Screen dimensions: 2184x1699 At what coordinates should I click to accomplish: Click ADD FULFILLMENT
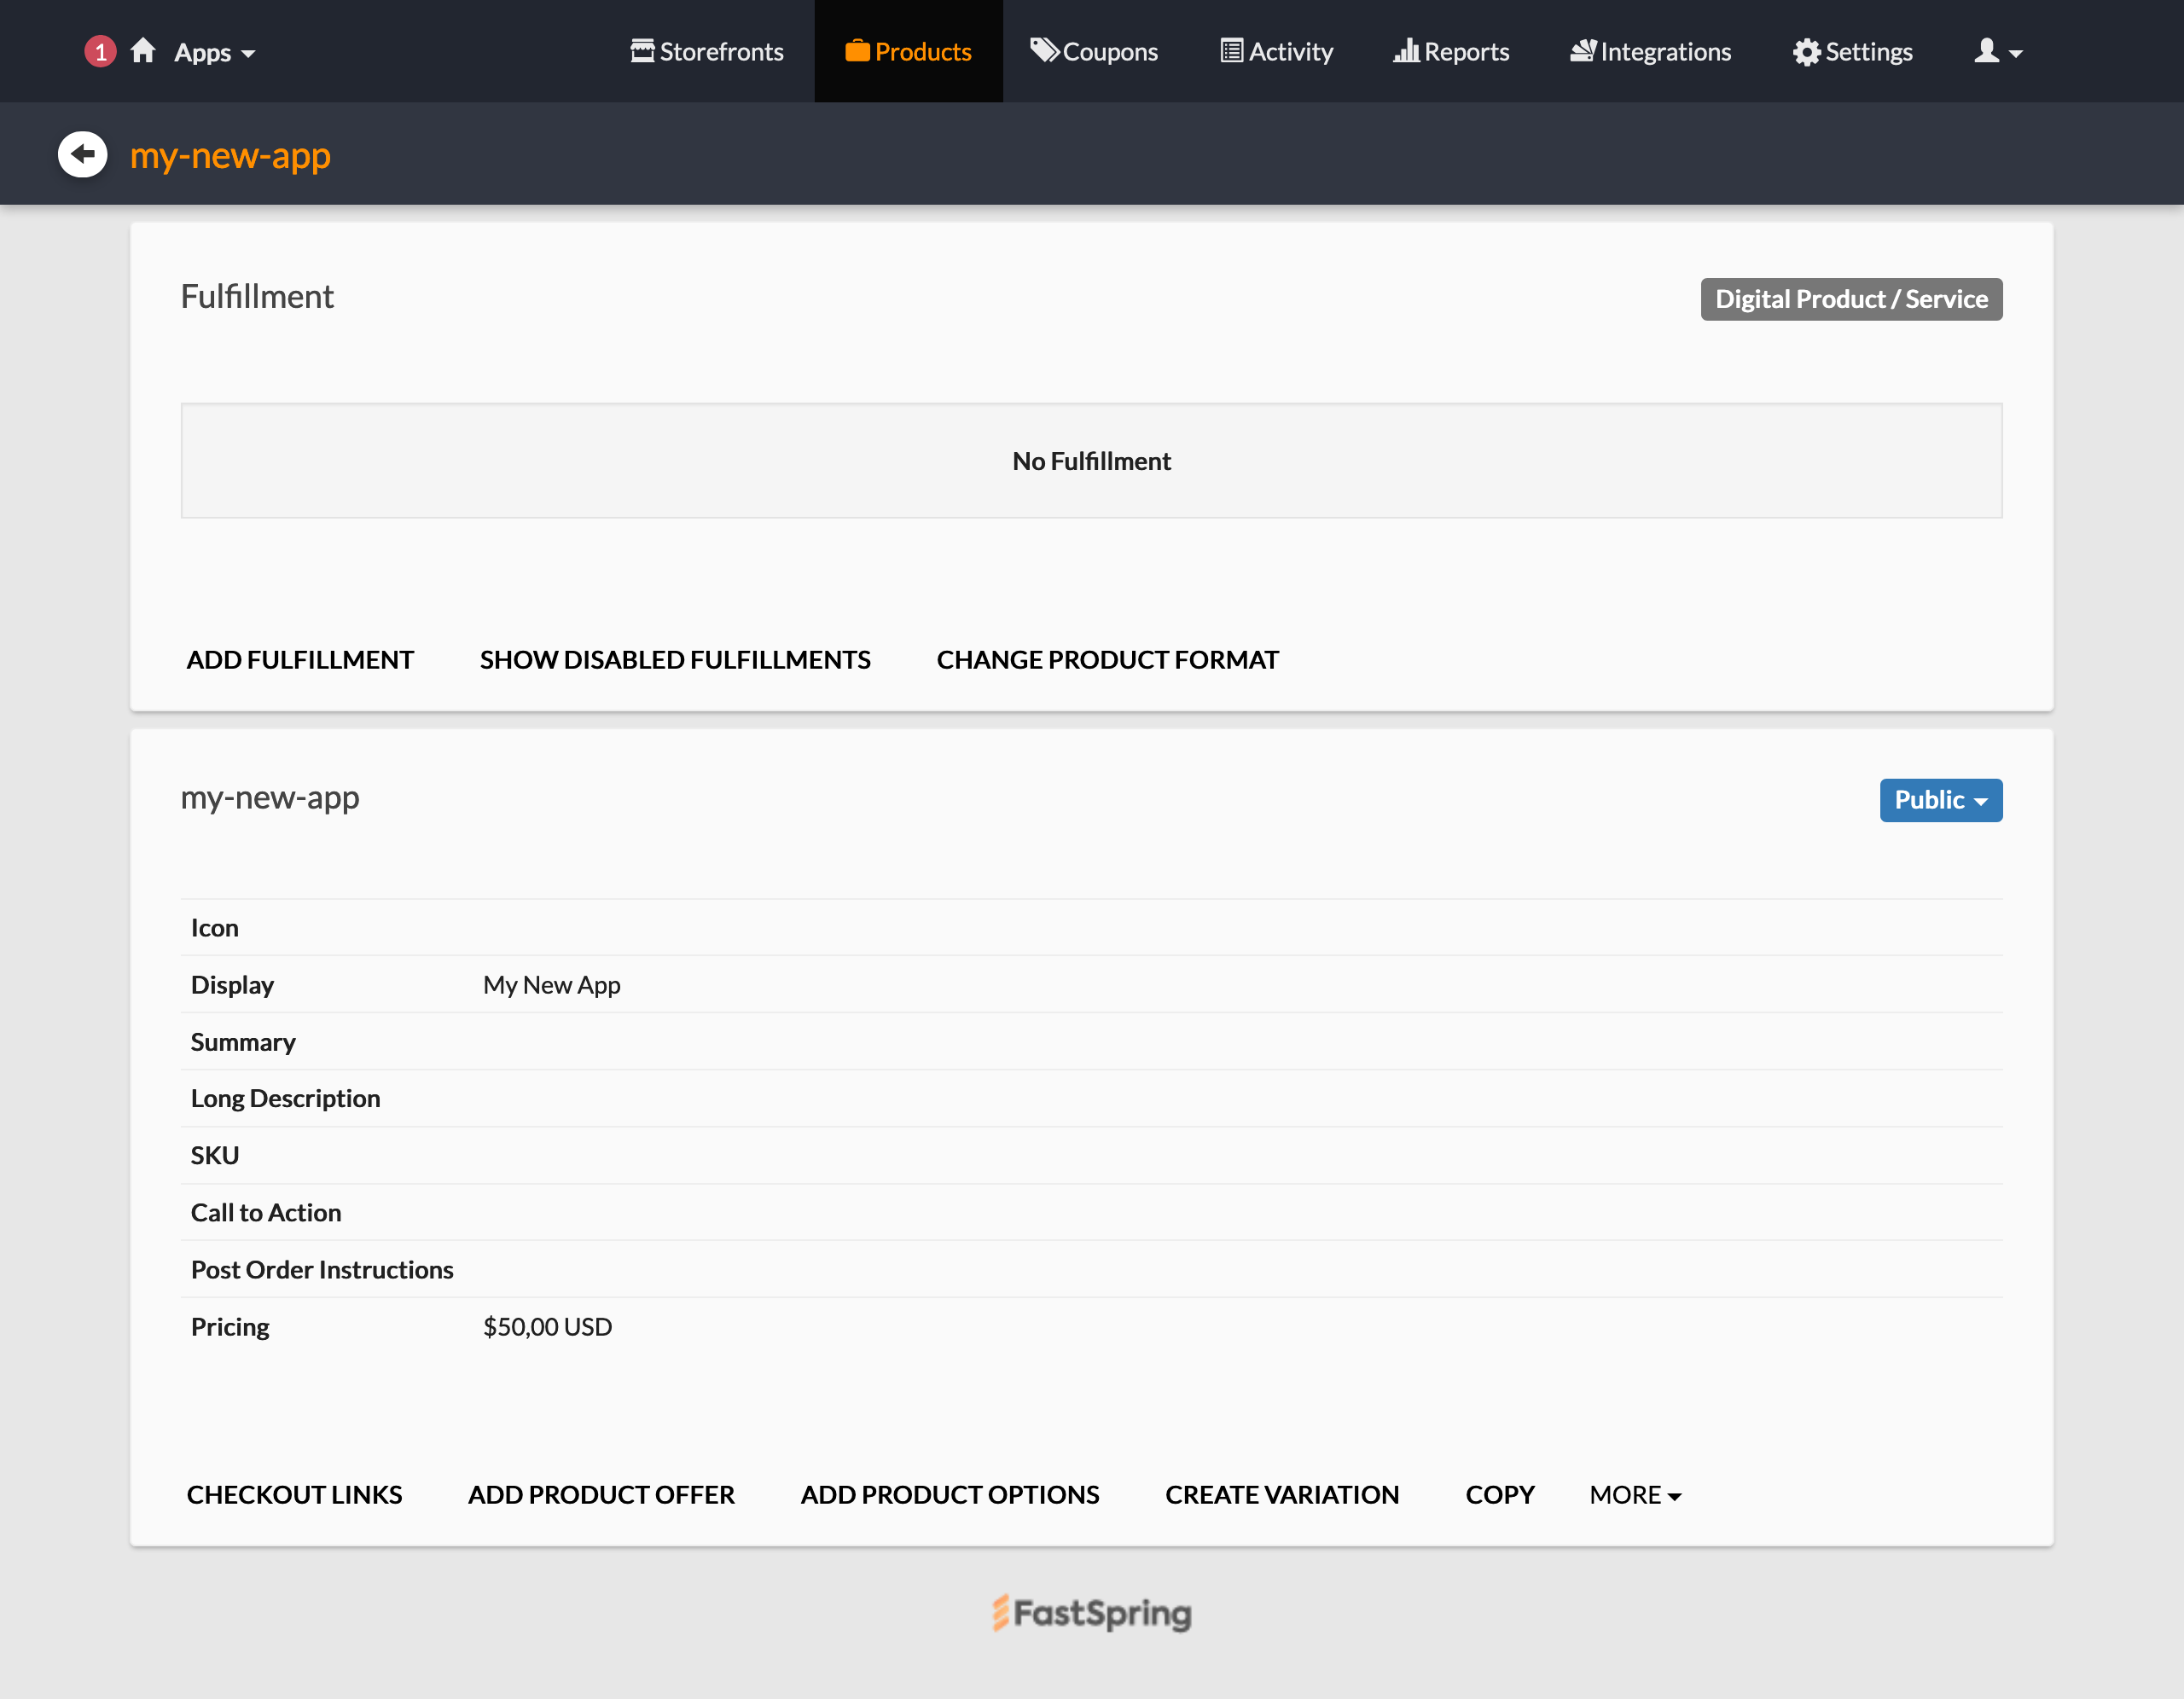300,659
